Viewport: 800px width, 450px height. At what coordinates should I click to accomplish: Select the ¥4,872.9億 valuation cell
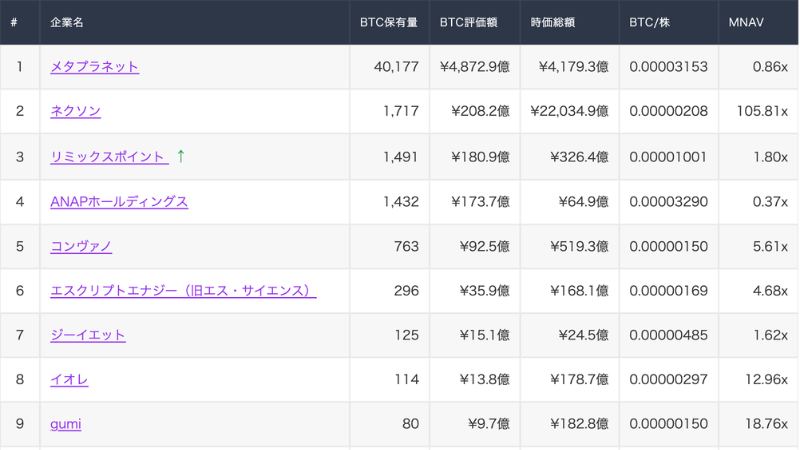point(474,67)
